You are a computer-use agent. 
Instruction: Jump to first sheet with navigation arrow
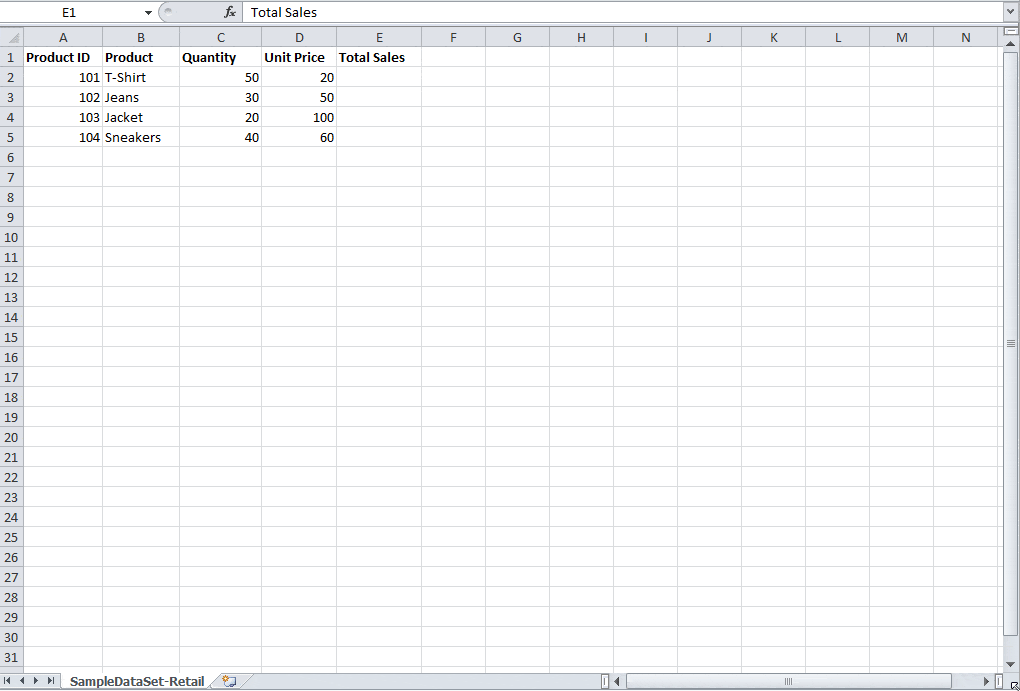[9, 680]
